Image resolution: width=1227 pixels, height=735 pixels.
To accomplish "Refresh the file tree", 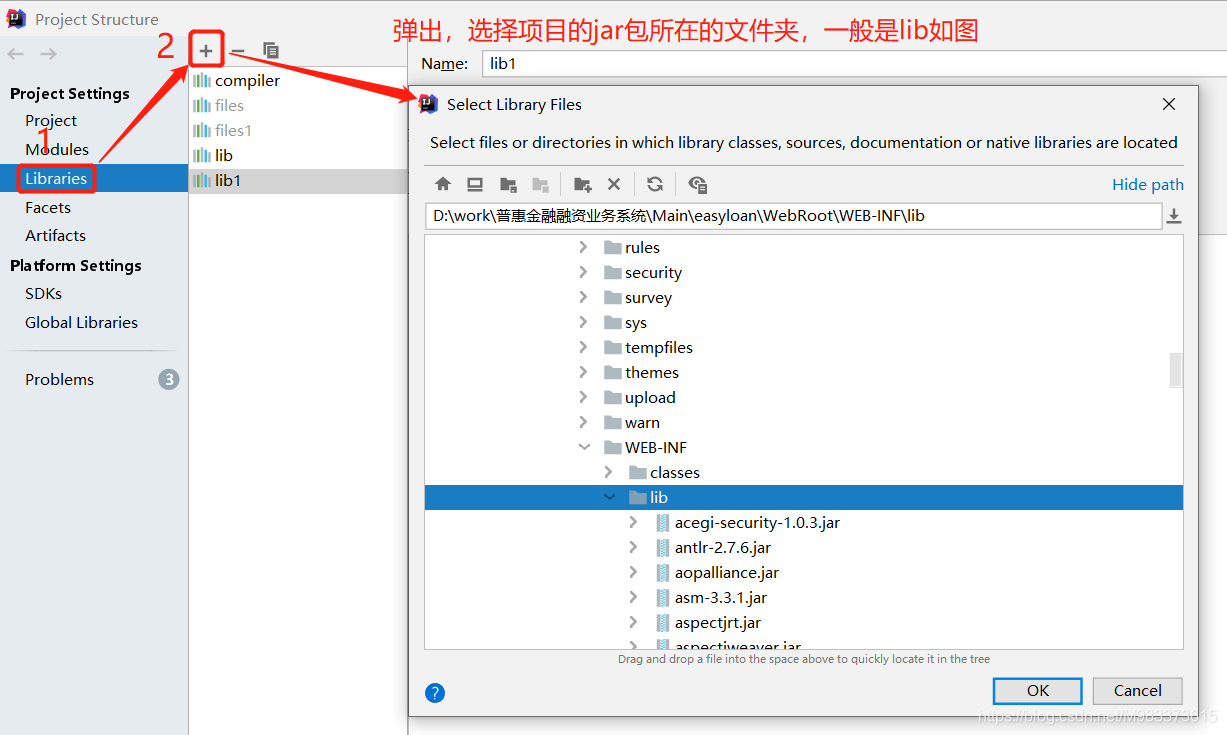I will pyautogui.click(x=655, y=184).
